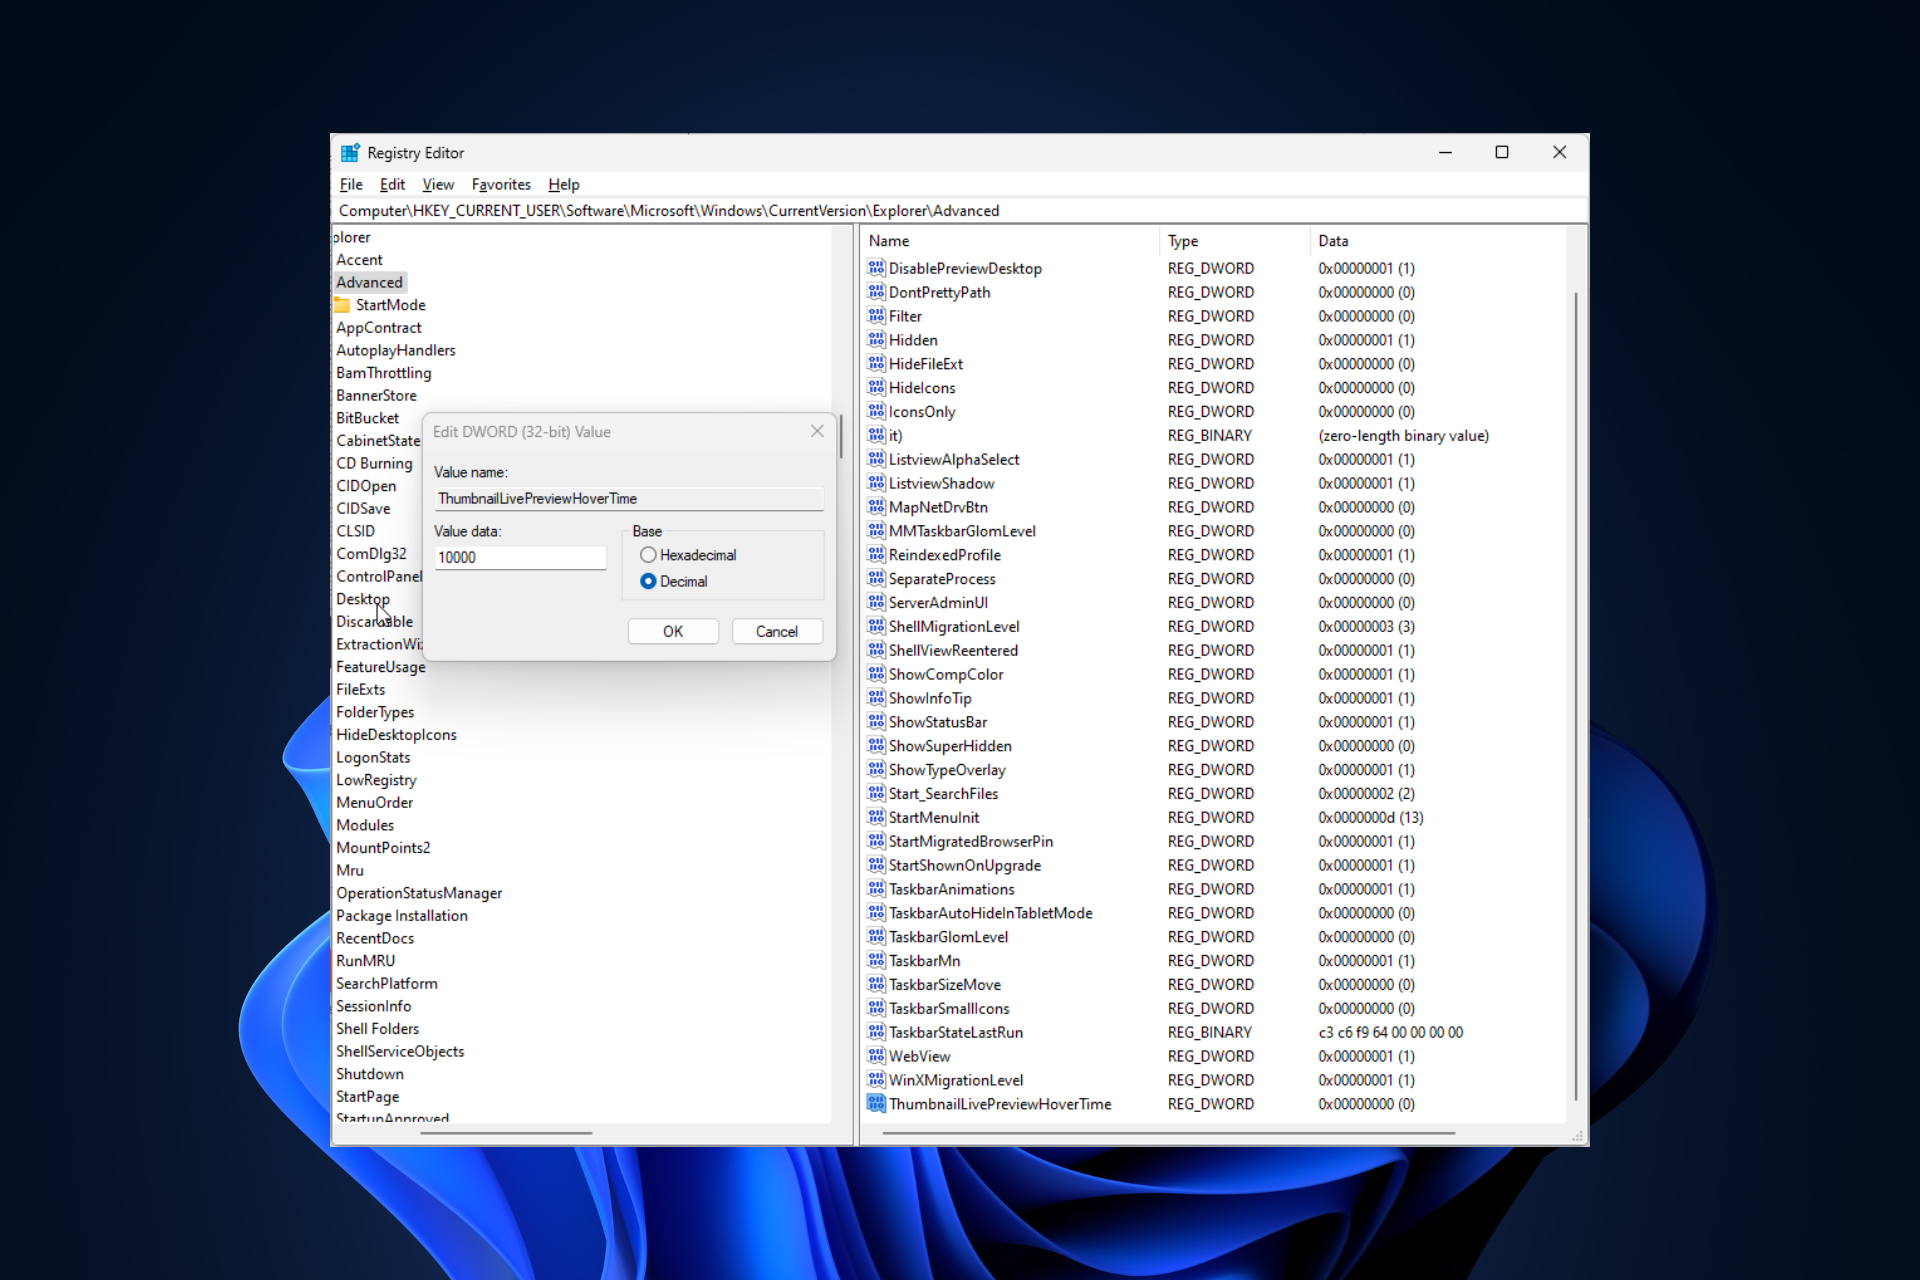Click the StartMenuInit DWORD value icon

pos(879,817)
